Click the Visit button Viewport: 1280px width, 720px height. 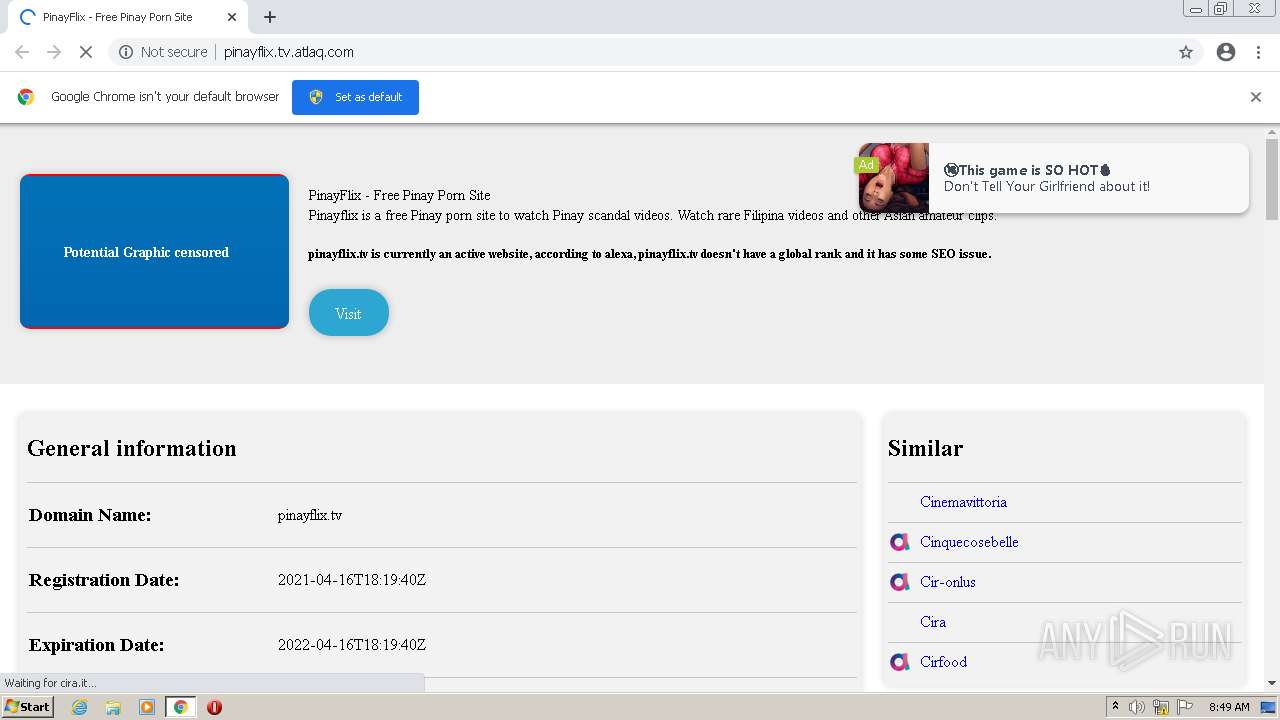tap(348, 313)
